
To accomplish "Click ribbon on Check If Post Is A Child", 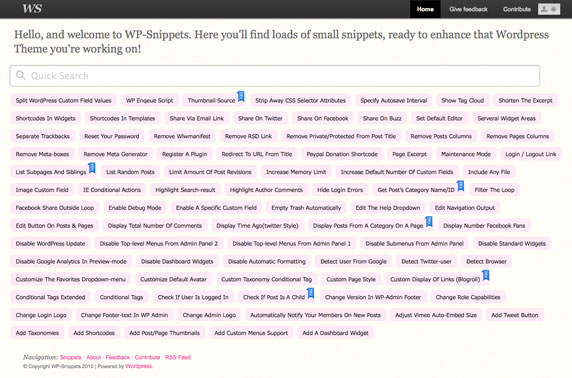I will coord(310,293).
